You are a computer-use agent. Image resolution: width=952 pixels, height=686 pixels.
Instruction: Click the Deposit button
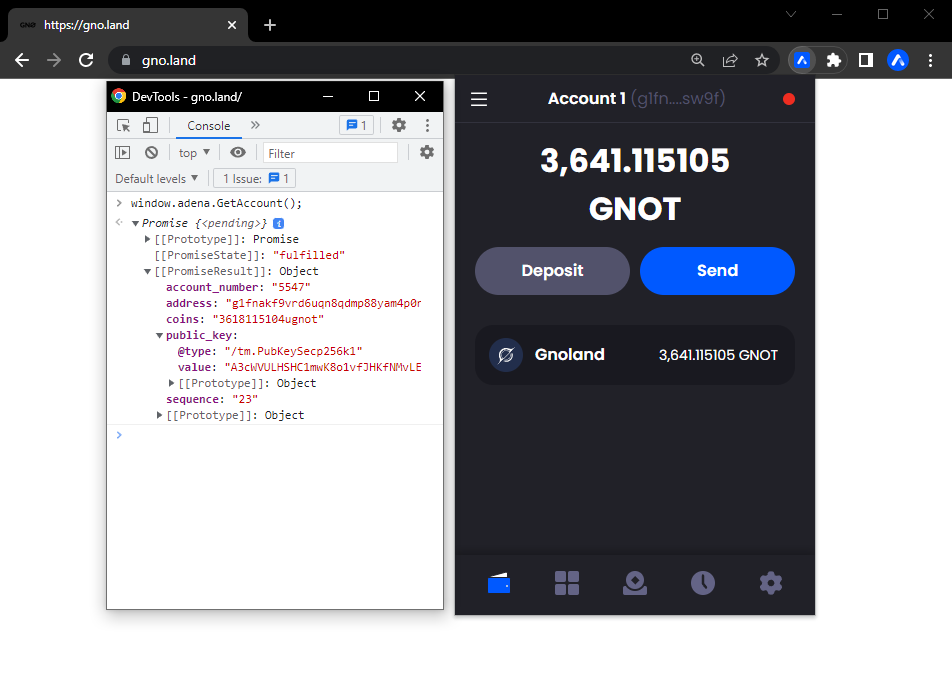click(552, 271)
